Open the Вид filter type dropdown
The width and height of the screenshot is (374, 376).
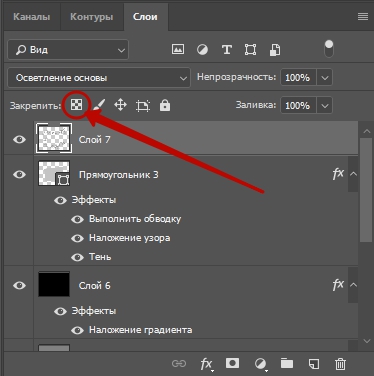coord(68,50)
